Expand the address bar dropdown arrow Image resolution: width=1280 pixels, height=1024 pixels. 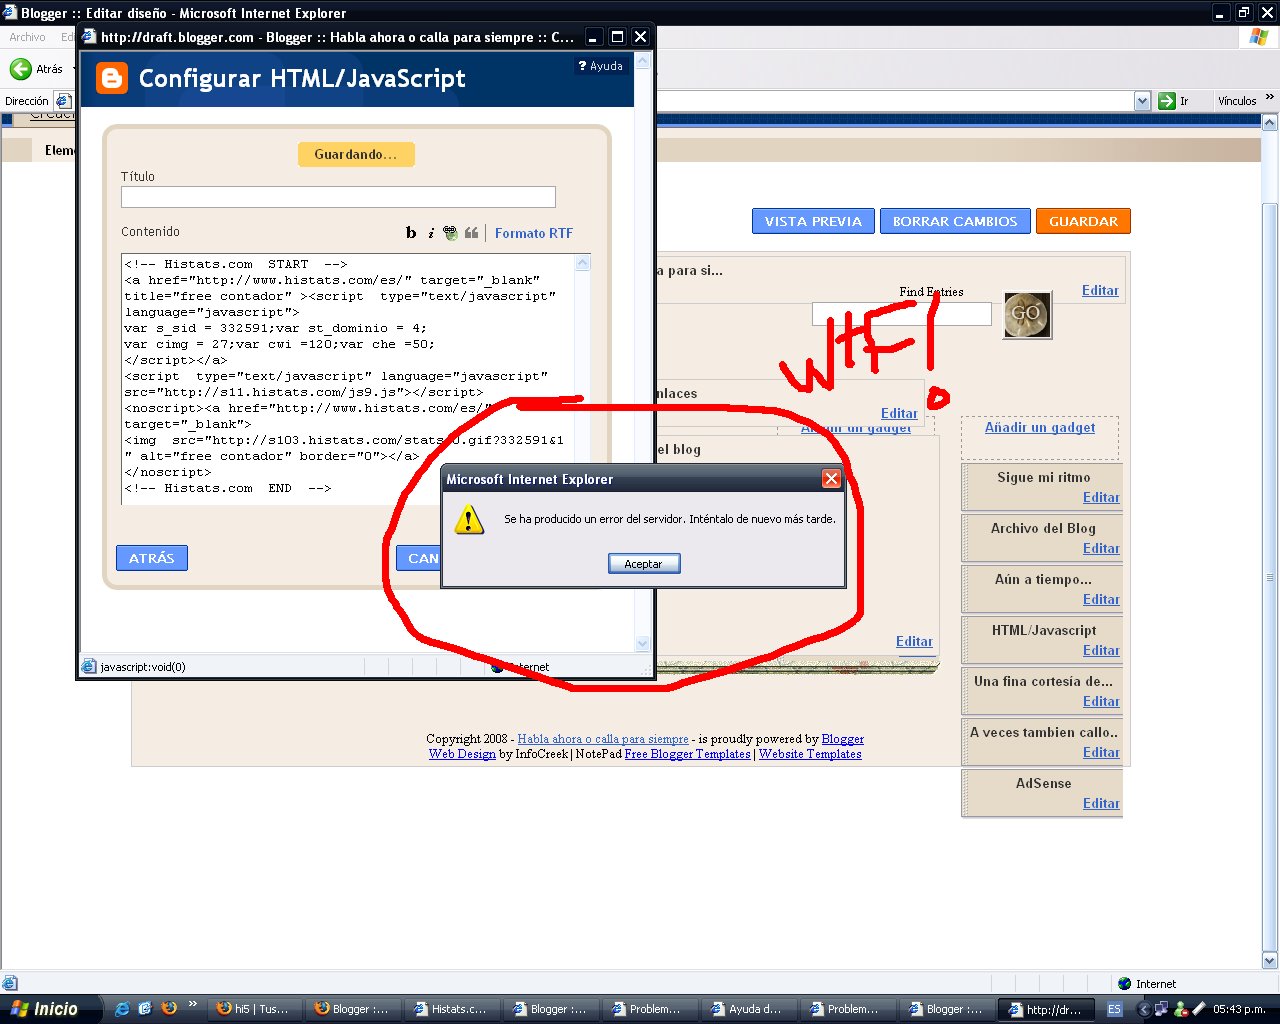[x=1143, y=101]
